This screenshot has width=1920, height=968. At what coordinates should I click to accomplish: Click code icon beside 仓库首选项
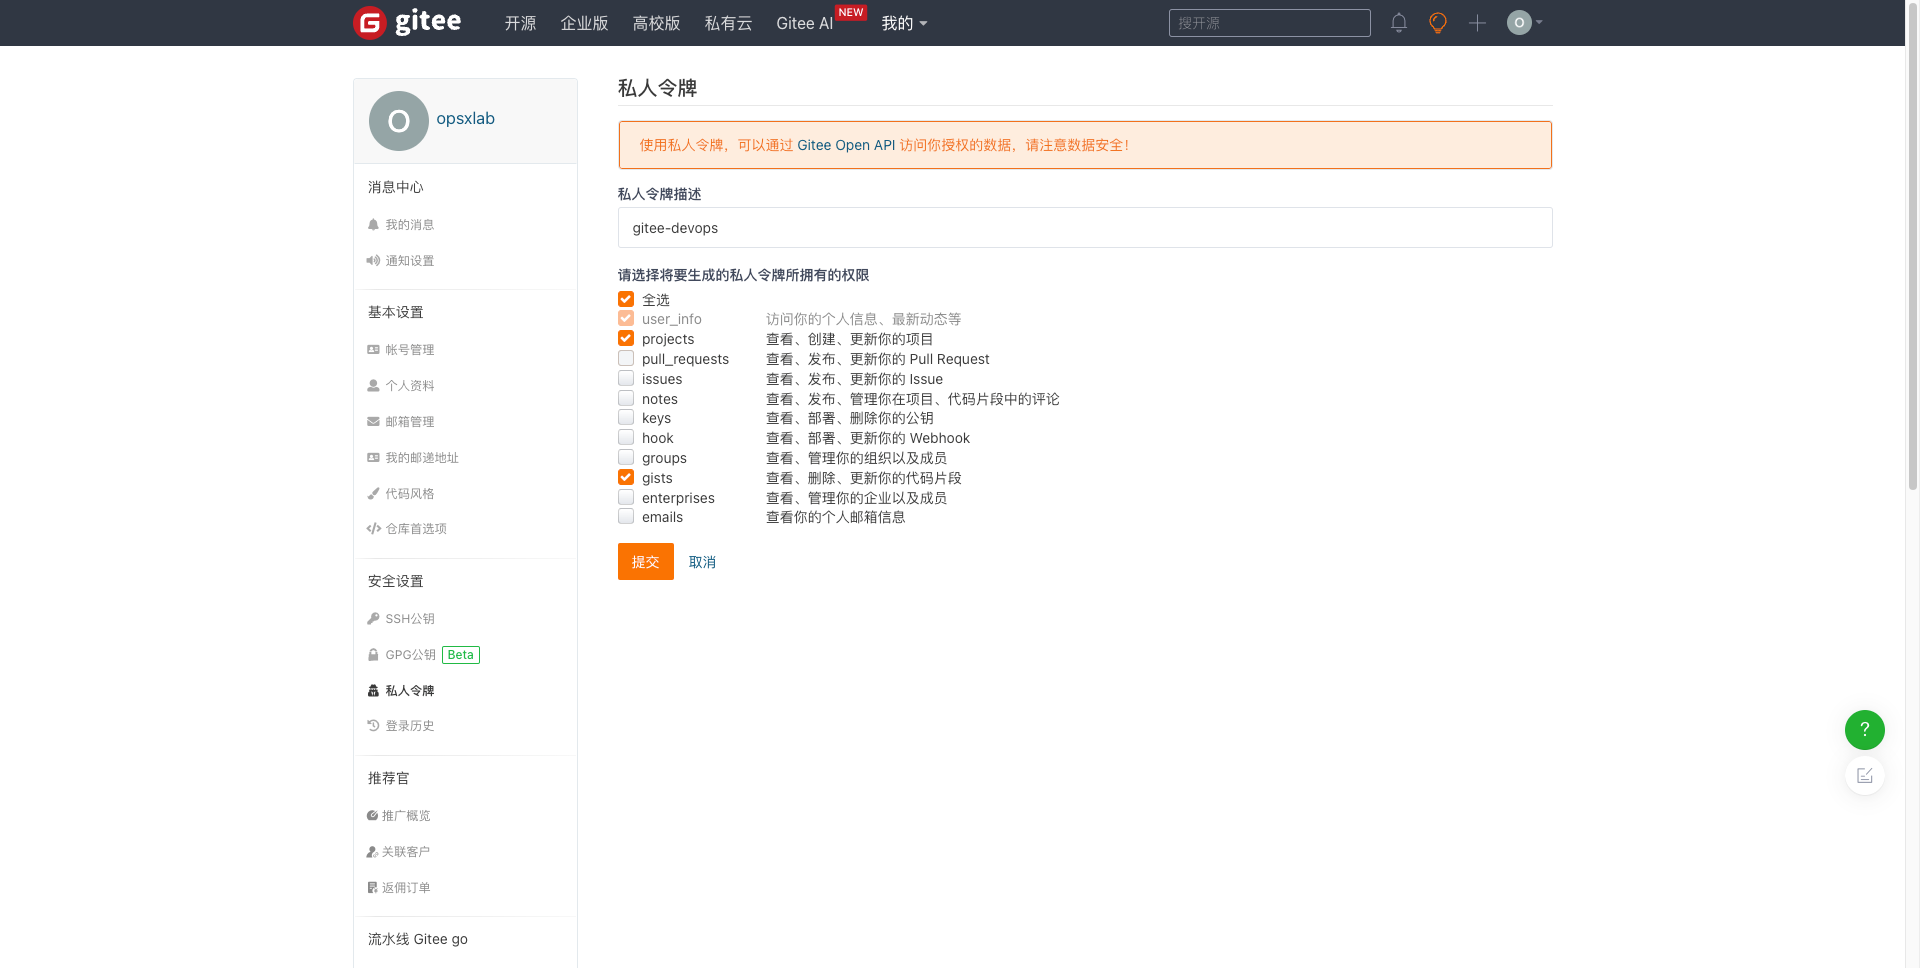[x=373, y=529]
